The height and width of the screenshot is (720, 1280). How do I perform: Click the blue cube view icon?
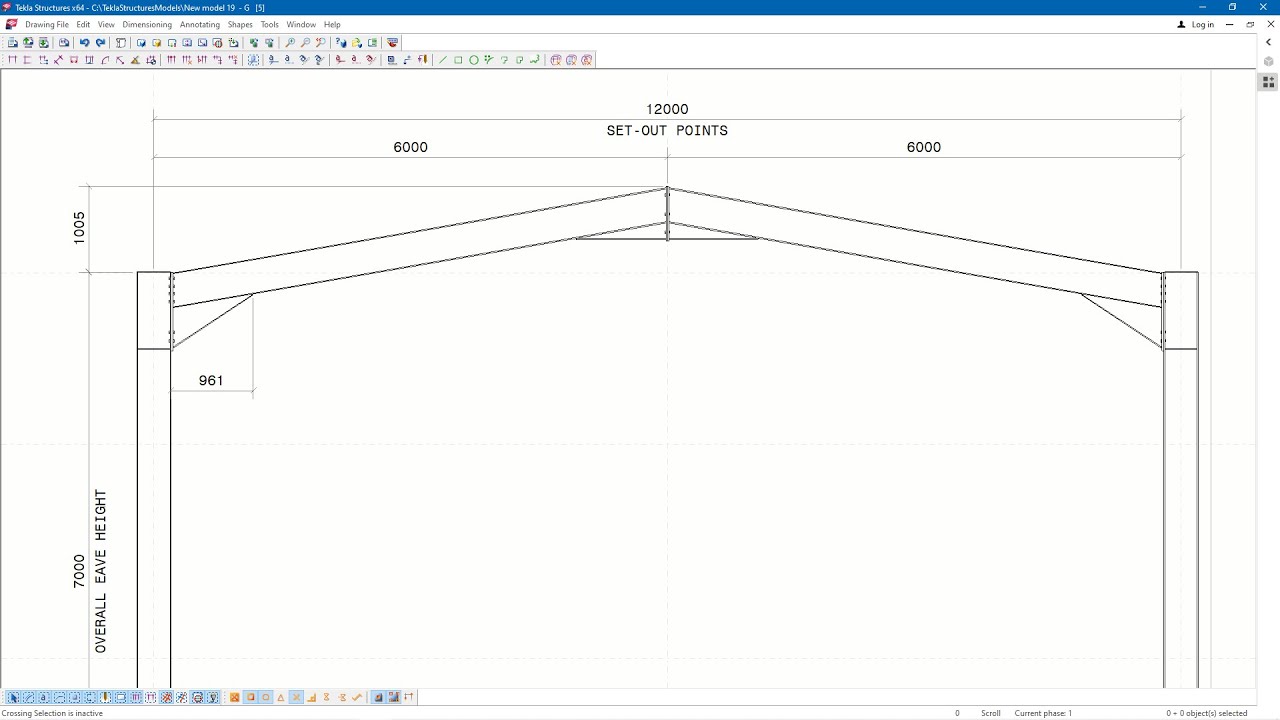click(x=141, y=43)
